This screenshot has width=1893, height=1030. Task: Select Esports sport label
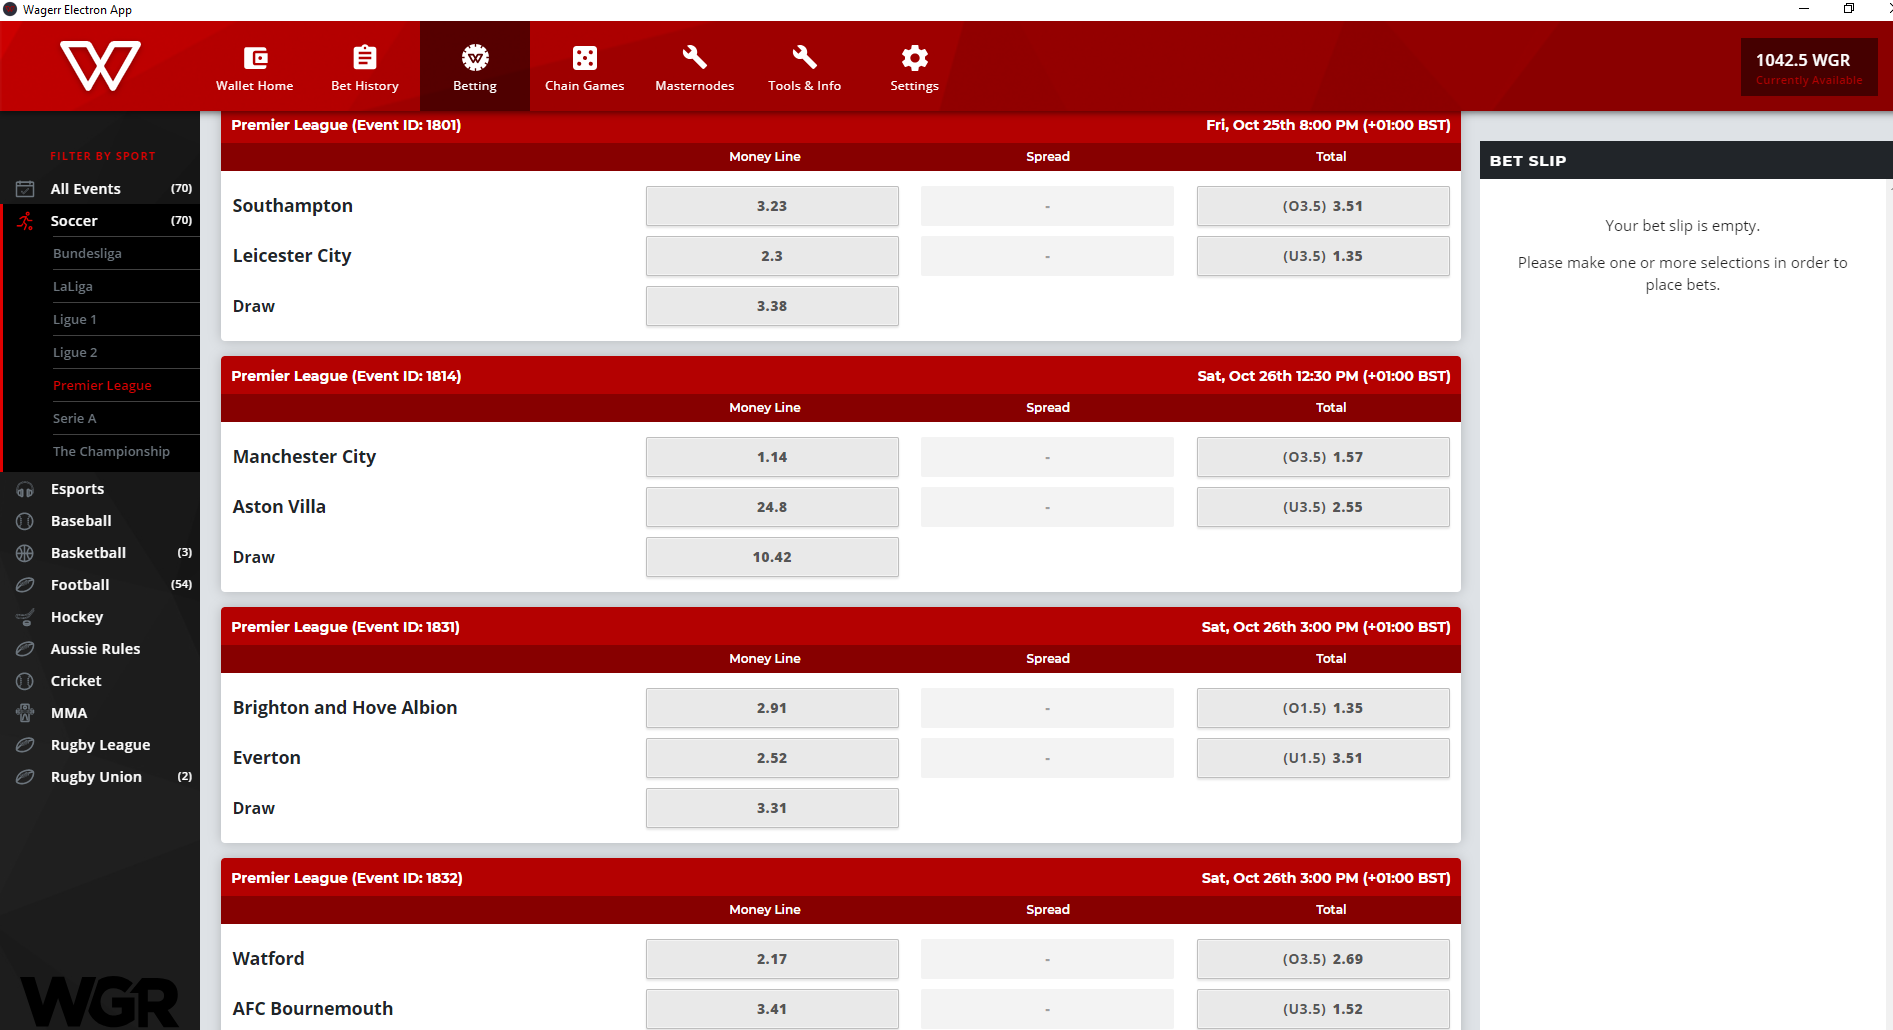click(77, 489)
